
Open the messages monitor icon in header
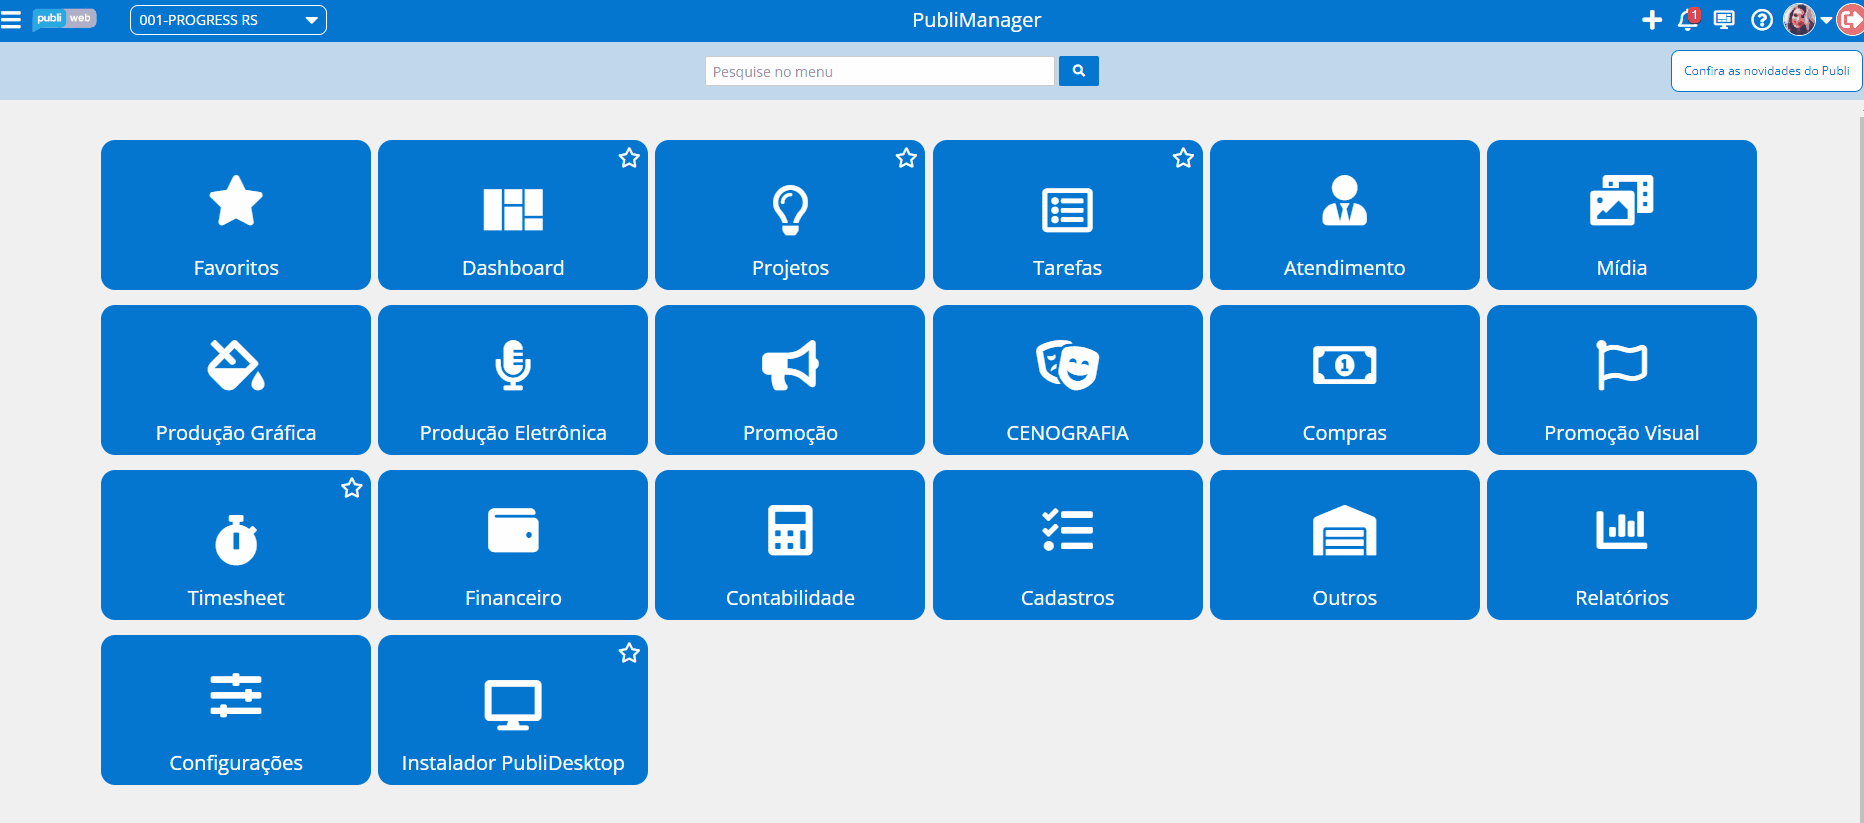1724,20
